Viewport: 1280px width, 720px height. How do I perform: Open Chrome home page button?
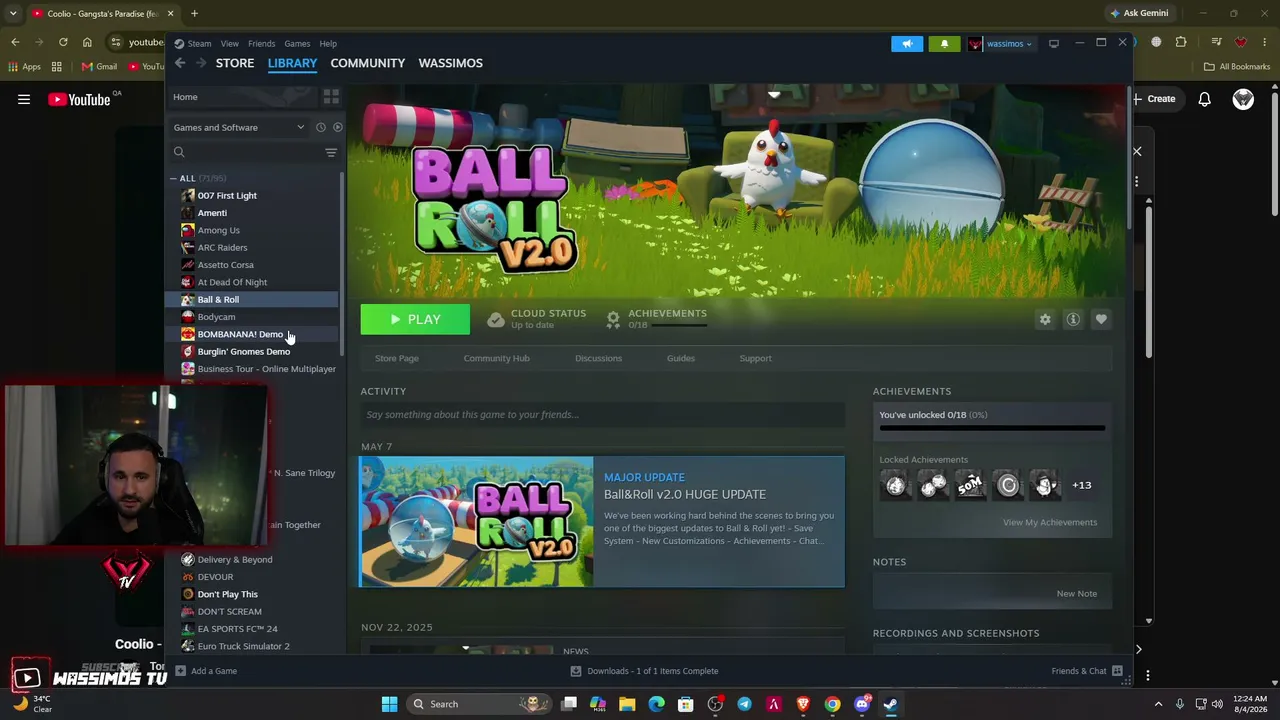[87, 42]
